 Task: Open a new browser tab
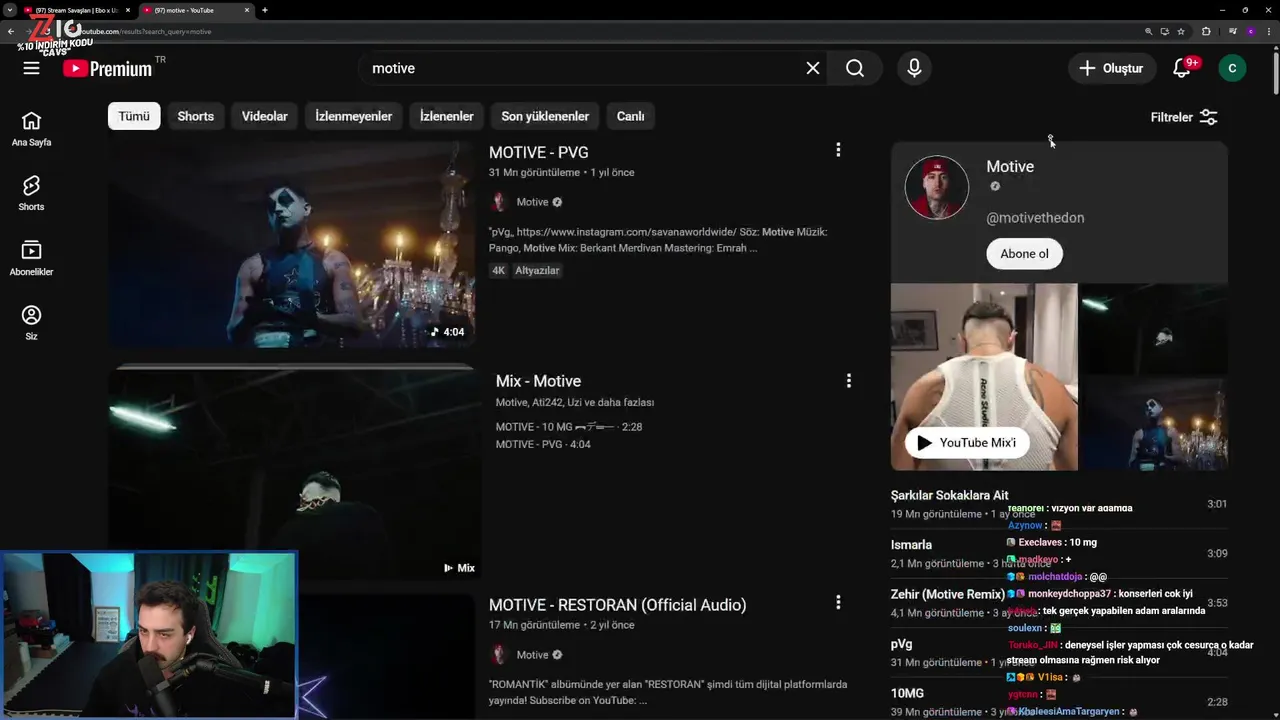click(264, 10)
